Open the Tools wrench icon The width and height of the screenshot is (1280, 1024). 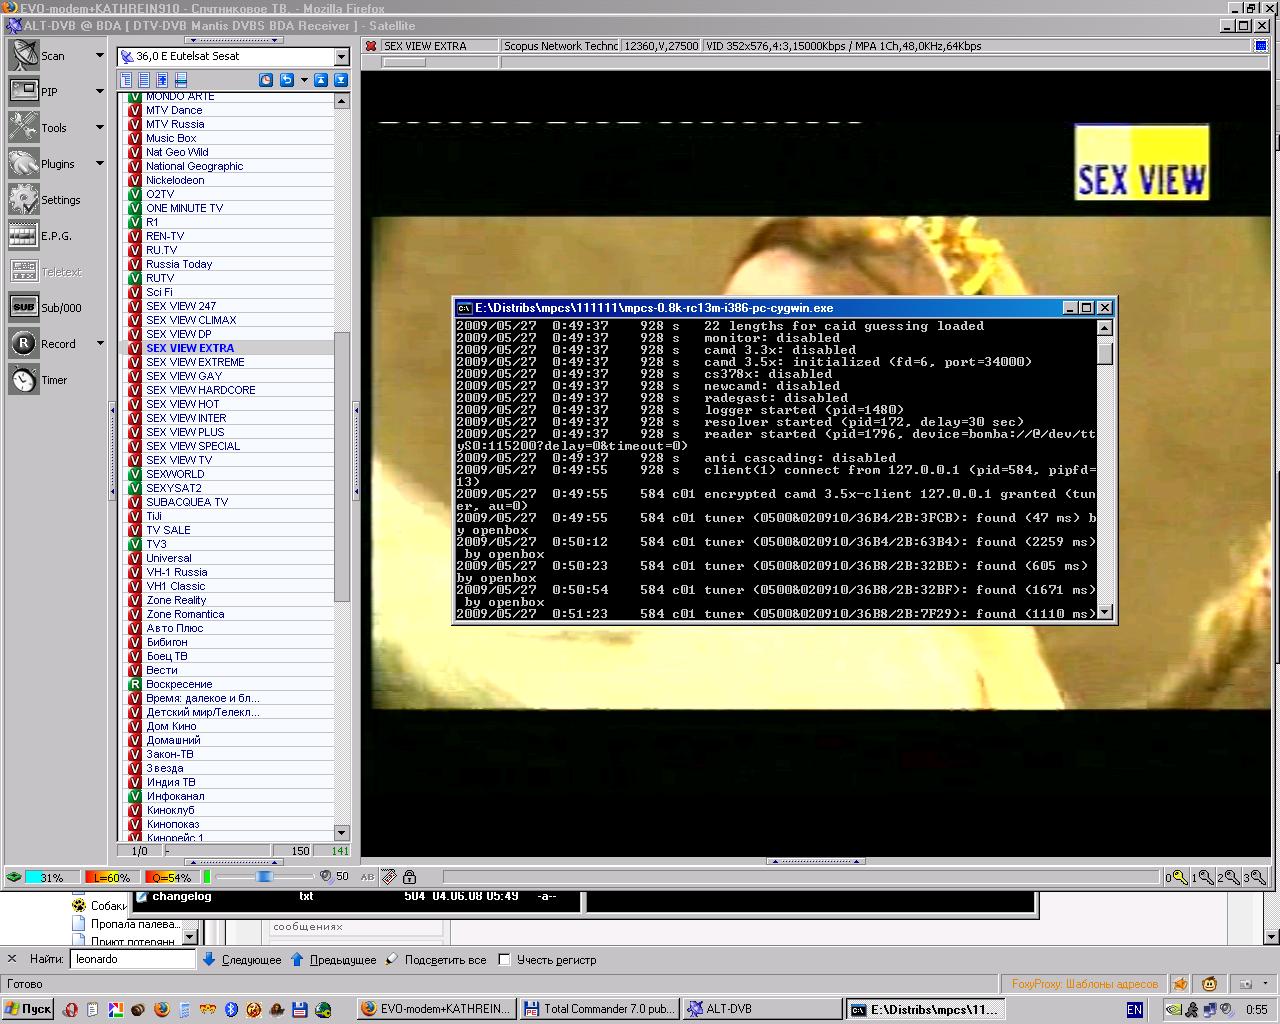pos(24,127)
